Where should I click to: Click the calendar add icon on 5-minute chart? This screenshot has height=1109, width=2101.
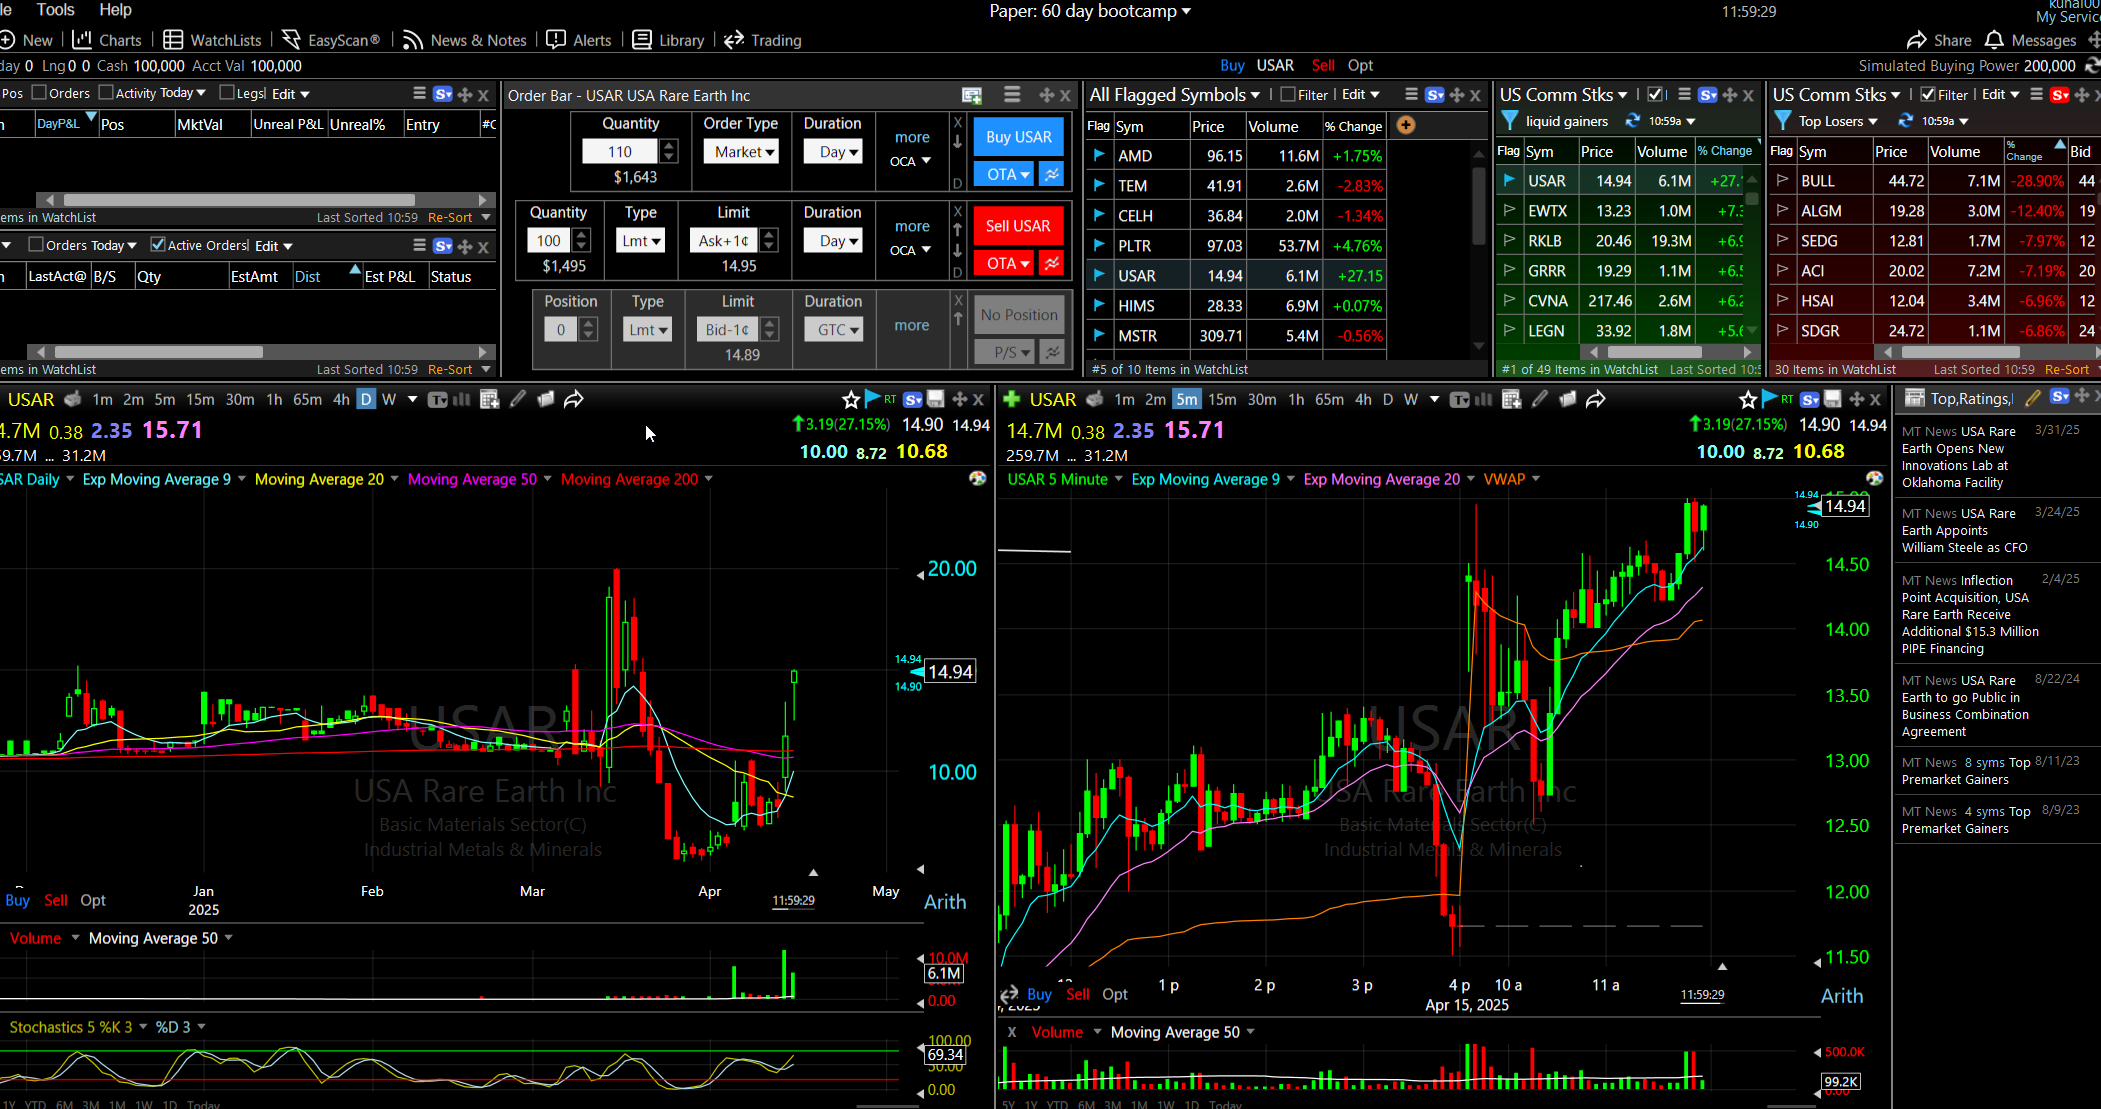coord(1512,400)
